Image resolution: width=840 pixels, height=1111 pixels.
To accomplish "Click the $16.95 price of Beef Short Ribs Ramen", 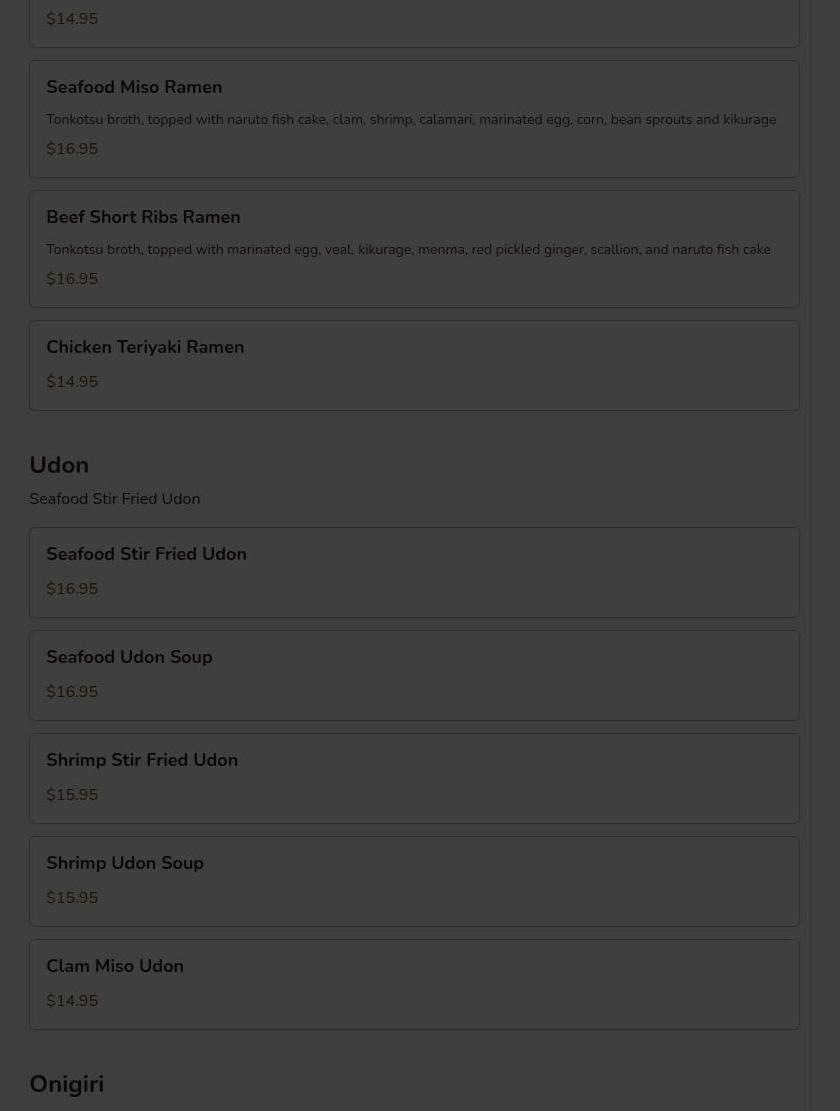I will pyautogui.click(x=72, y=278).
